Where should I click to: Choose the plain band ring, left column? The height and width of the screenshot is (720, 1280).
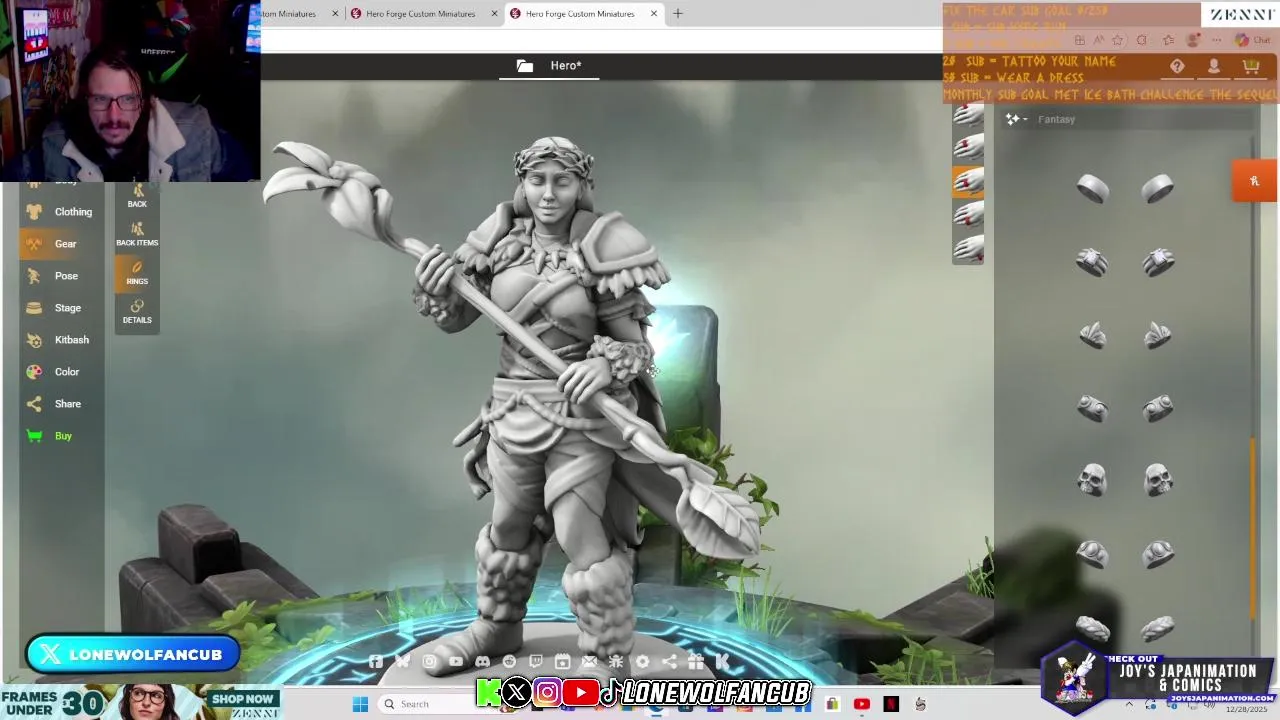(x=1092, y=189)
